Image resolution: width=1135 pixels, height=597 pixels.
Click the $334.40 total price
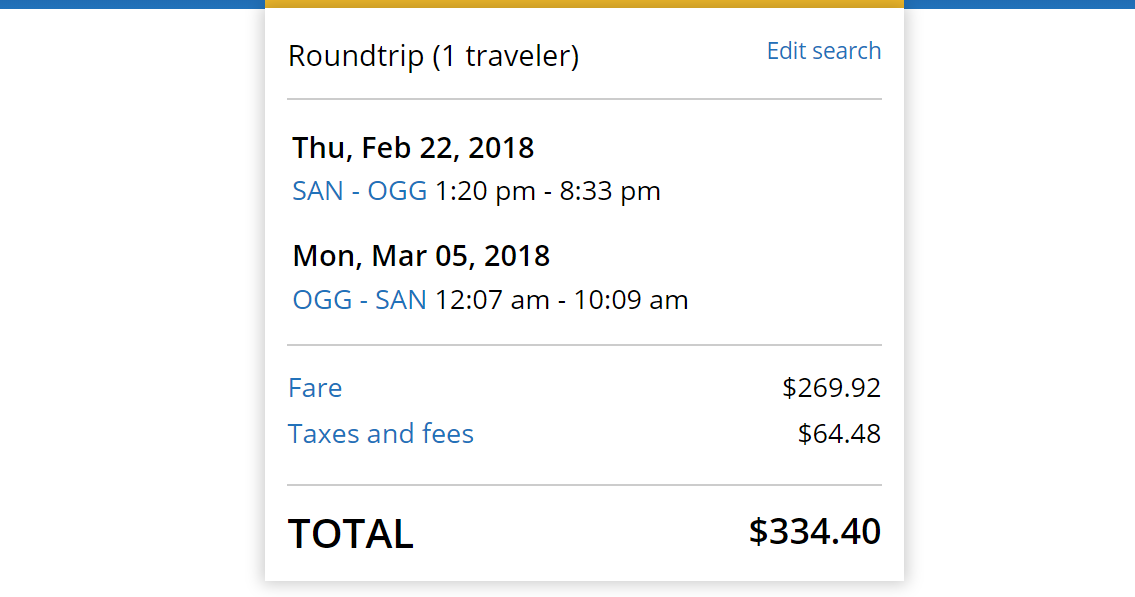(814, 532)
